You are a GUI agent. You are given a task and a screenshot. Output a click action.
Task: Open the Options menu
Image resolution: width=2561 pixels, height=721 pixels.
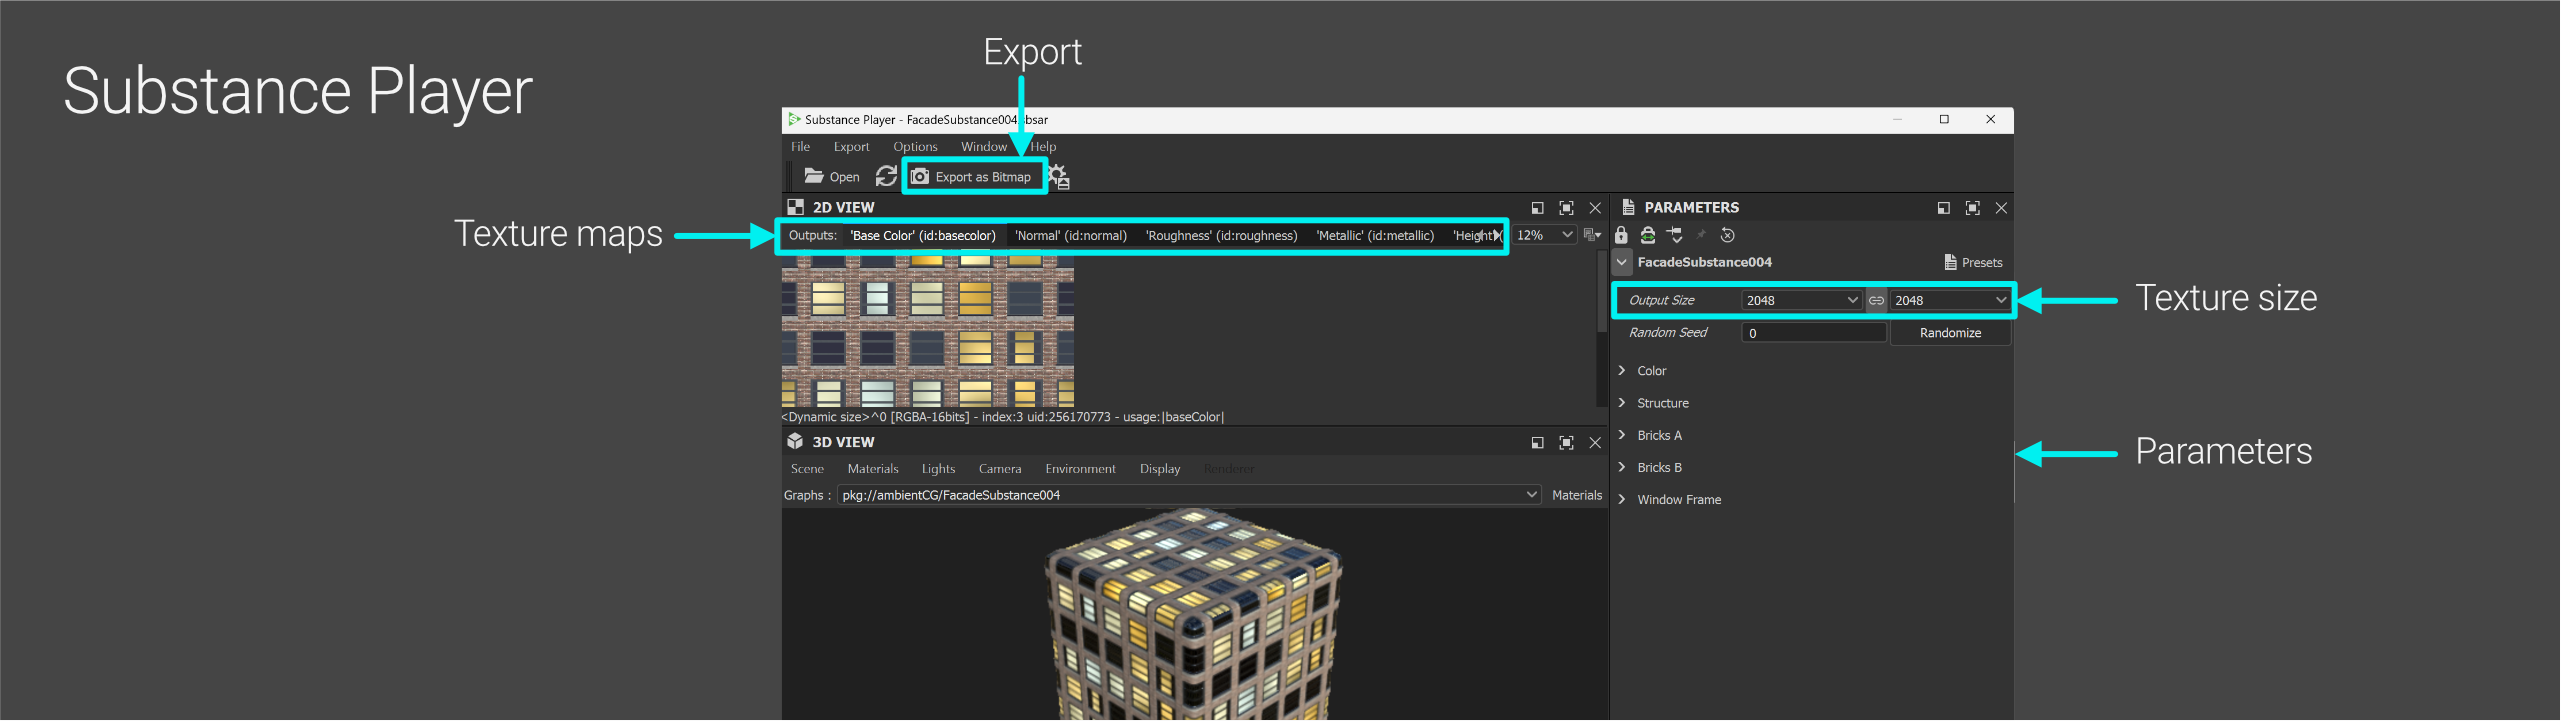915,147
